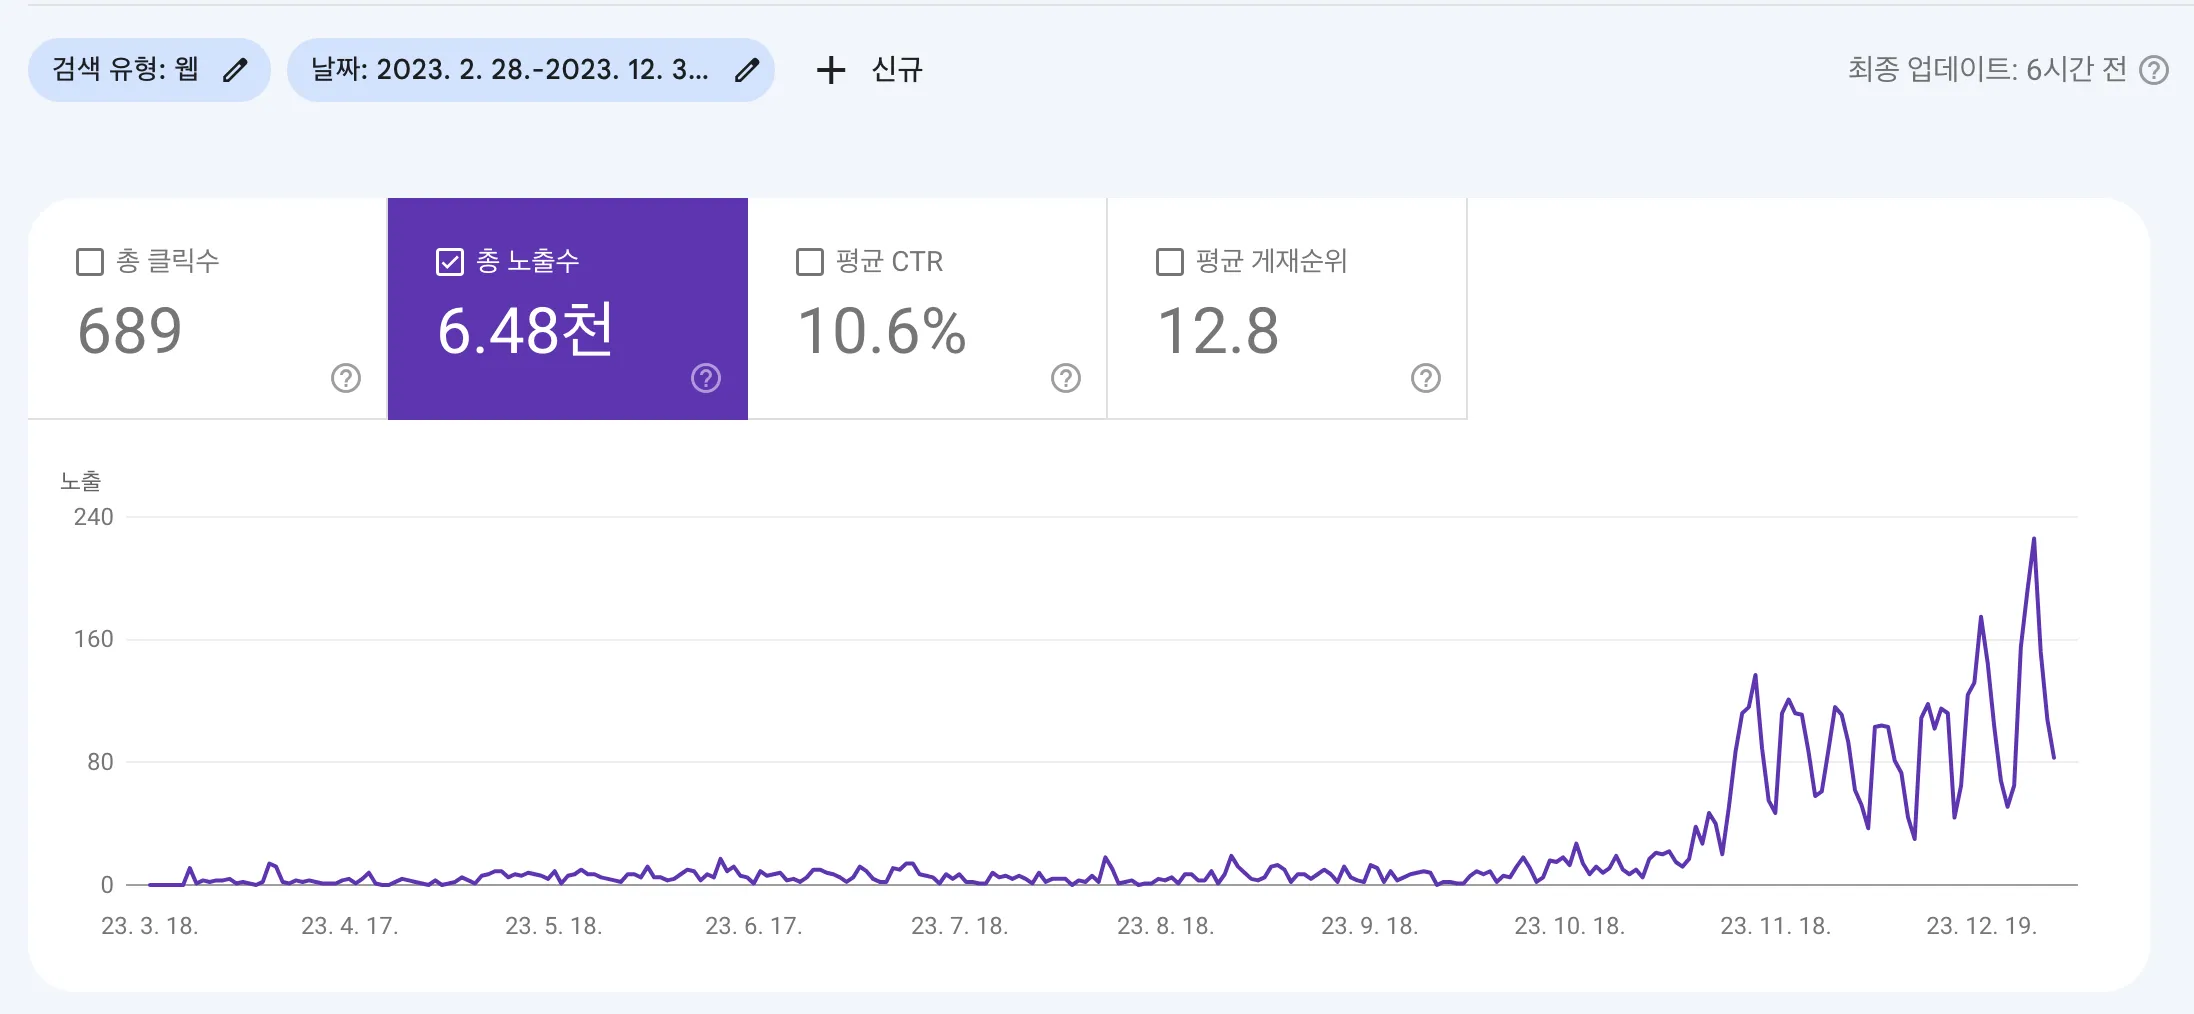Open help for the 평균 게재순위 metric
The width and height of the screenshot is (2194, 1014).
(x=1425, y=379)
